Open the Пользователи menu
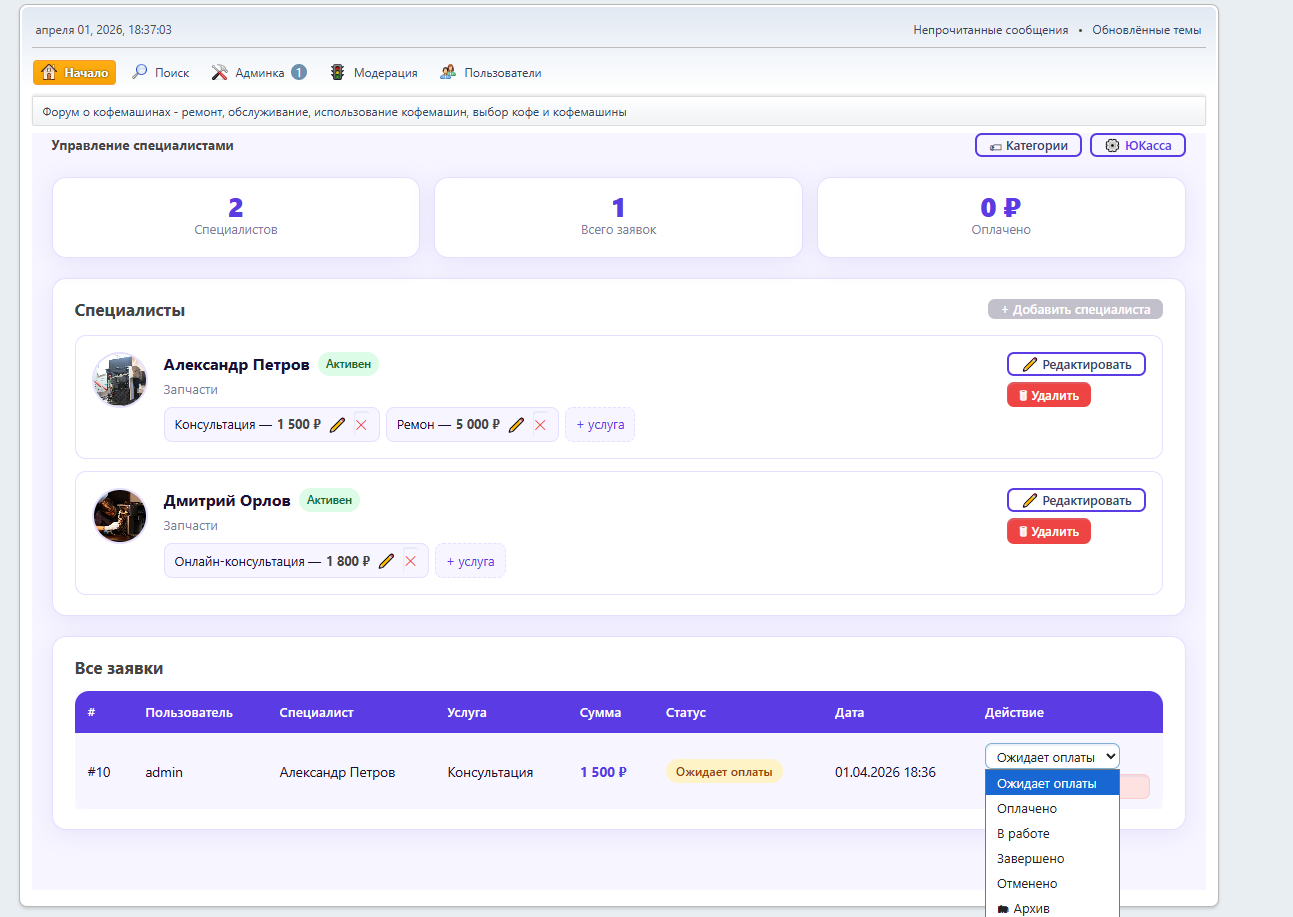1293x917 pixels. pyautogui.click(x=491, y=73)
